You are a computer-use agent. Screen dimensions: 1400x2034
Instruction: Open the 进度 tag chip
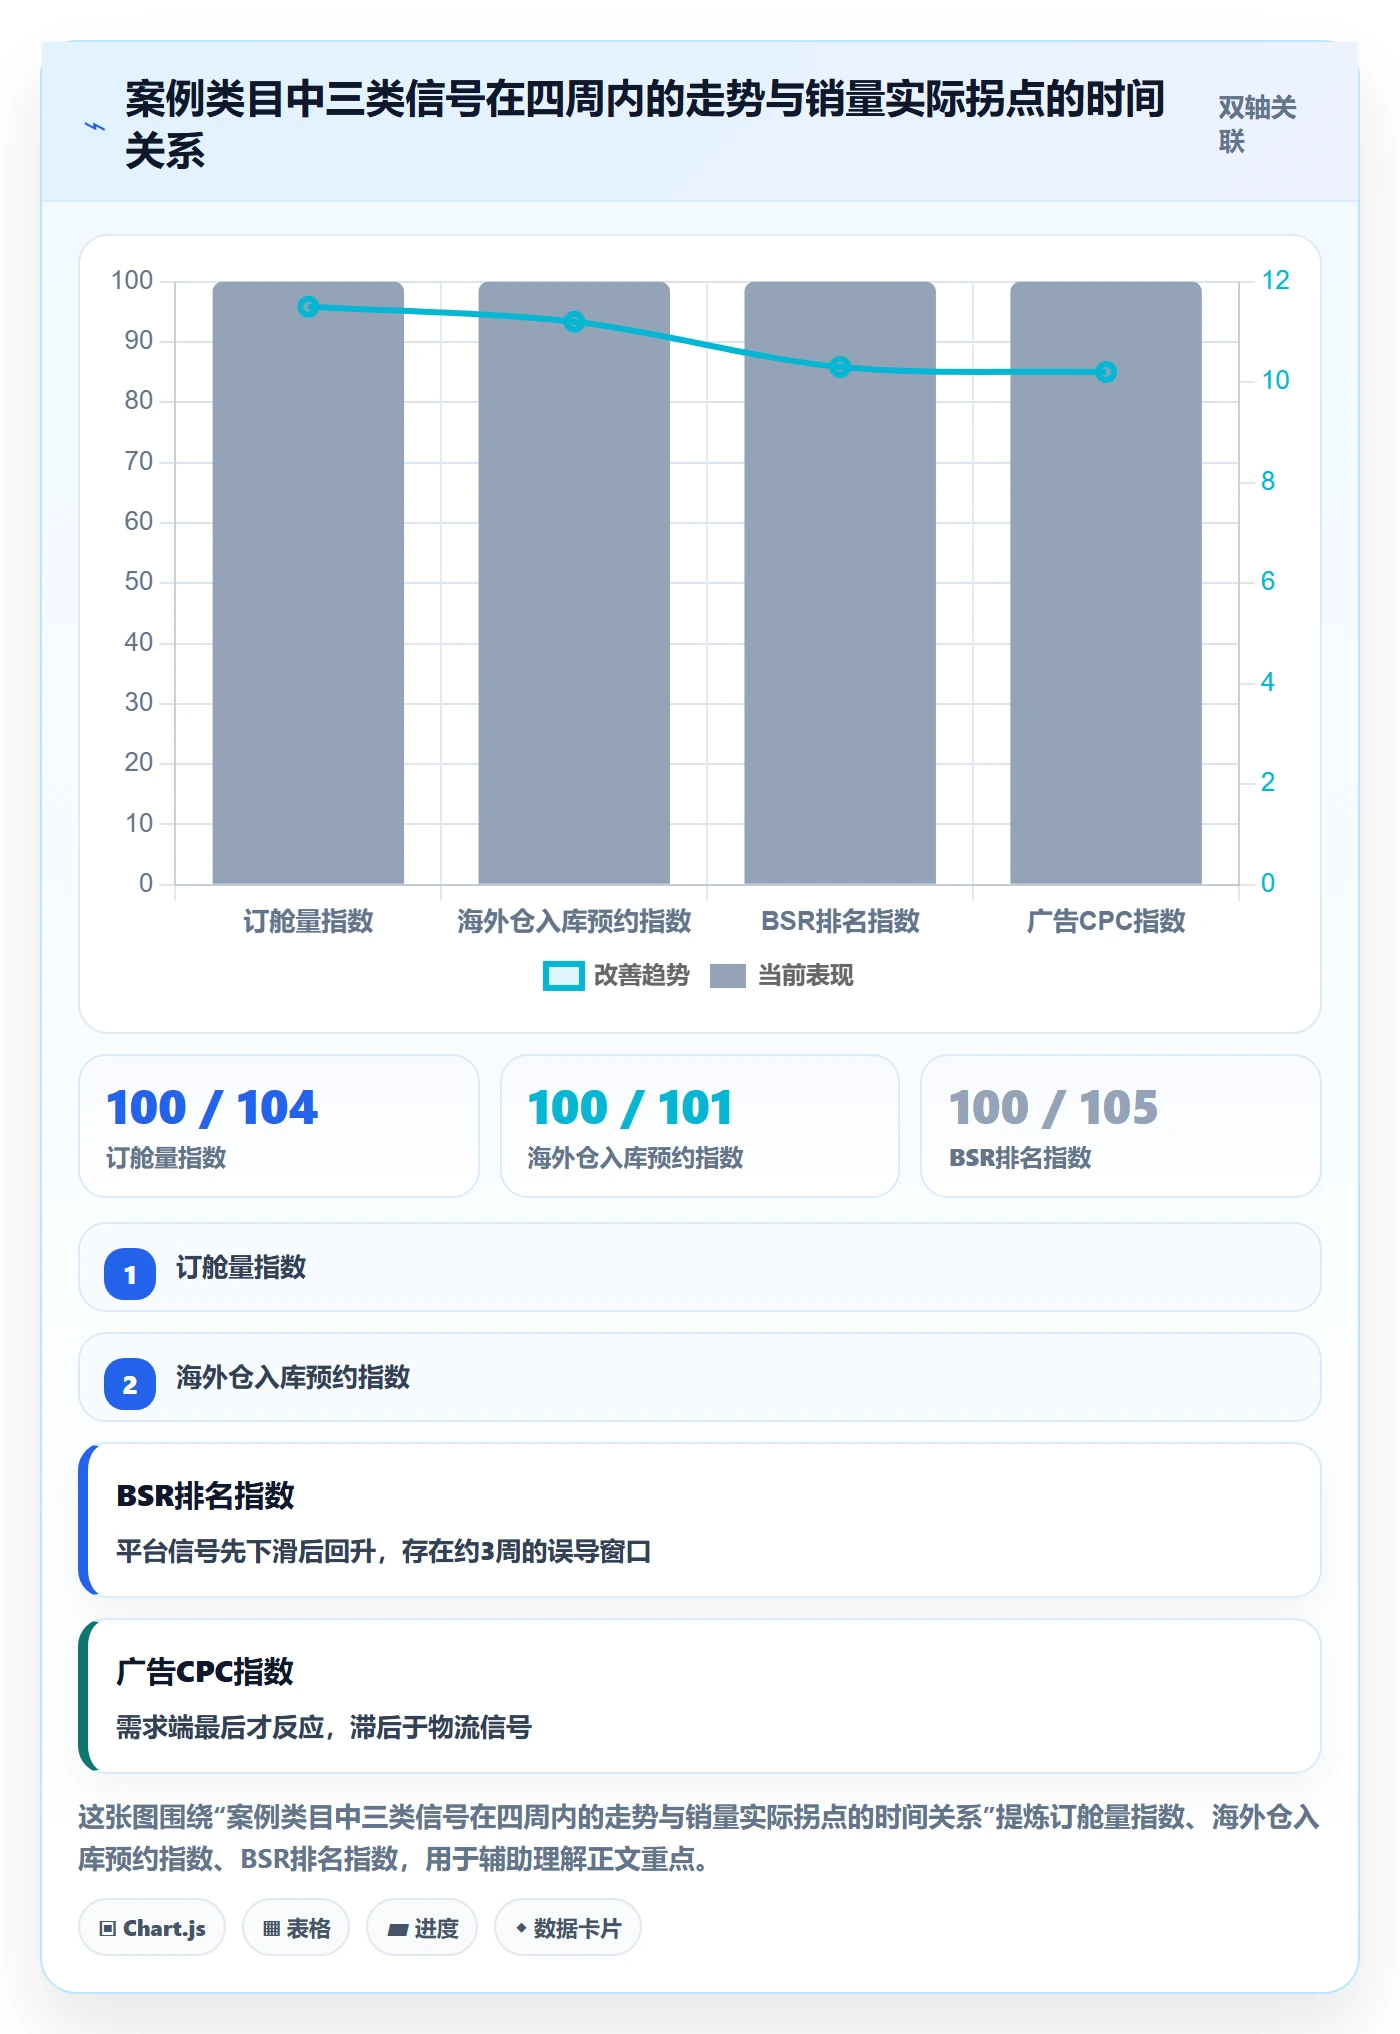pyautogui.click(x=422, y=1928)
